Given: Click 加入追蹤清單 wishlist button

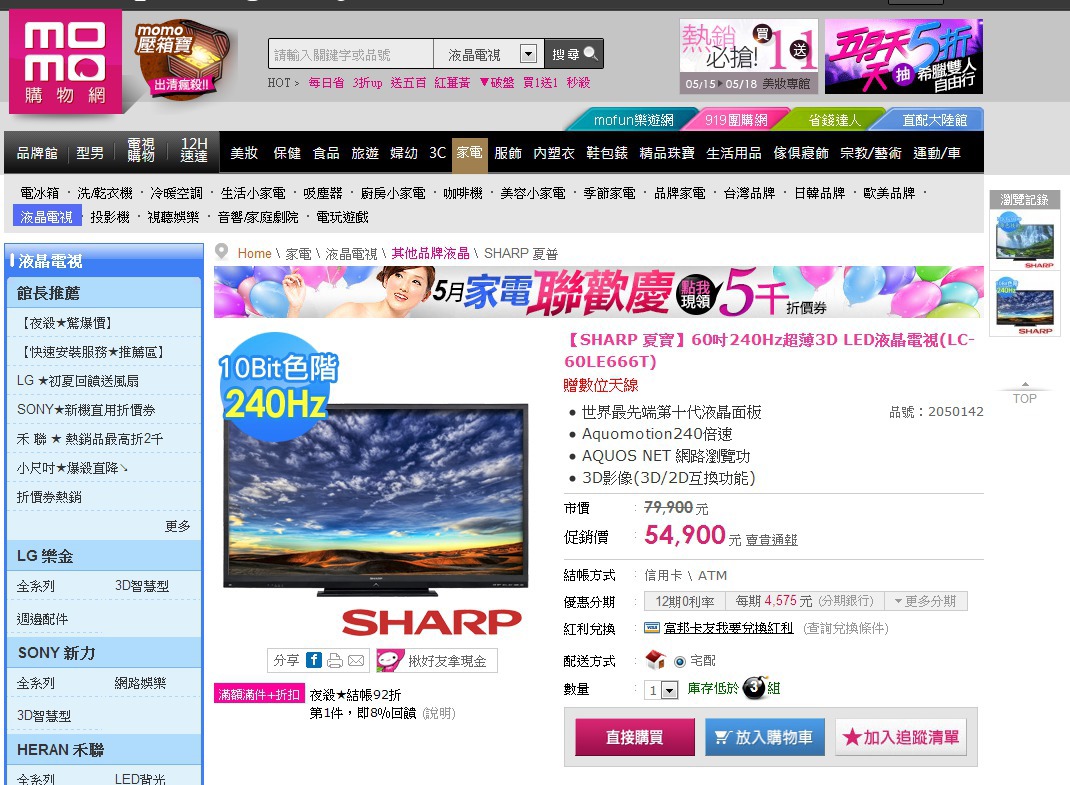Looking at the screenshot, I should coord(901,737).
